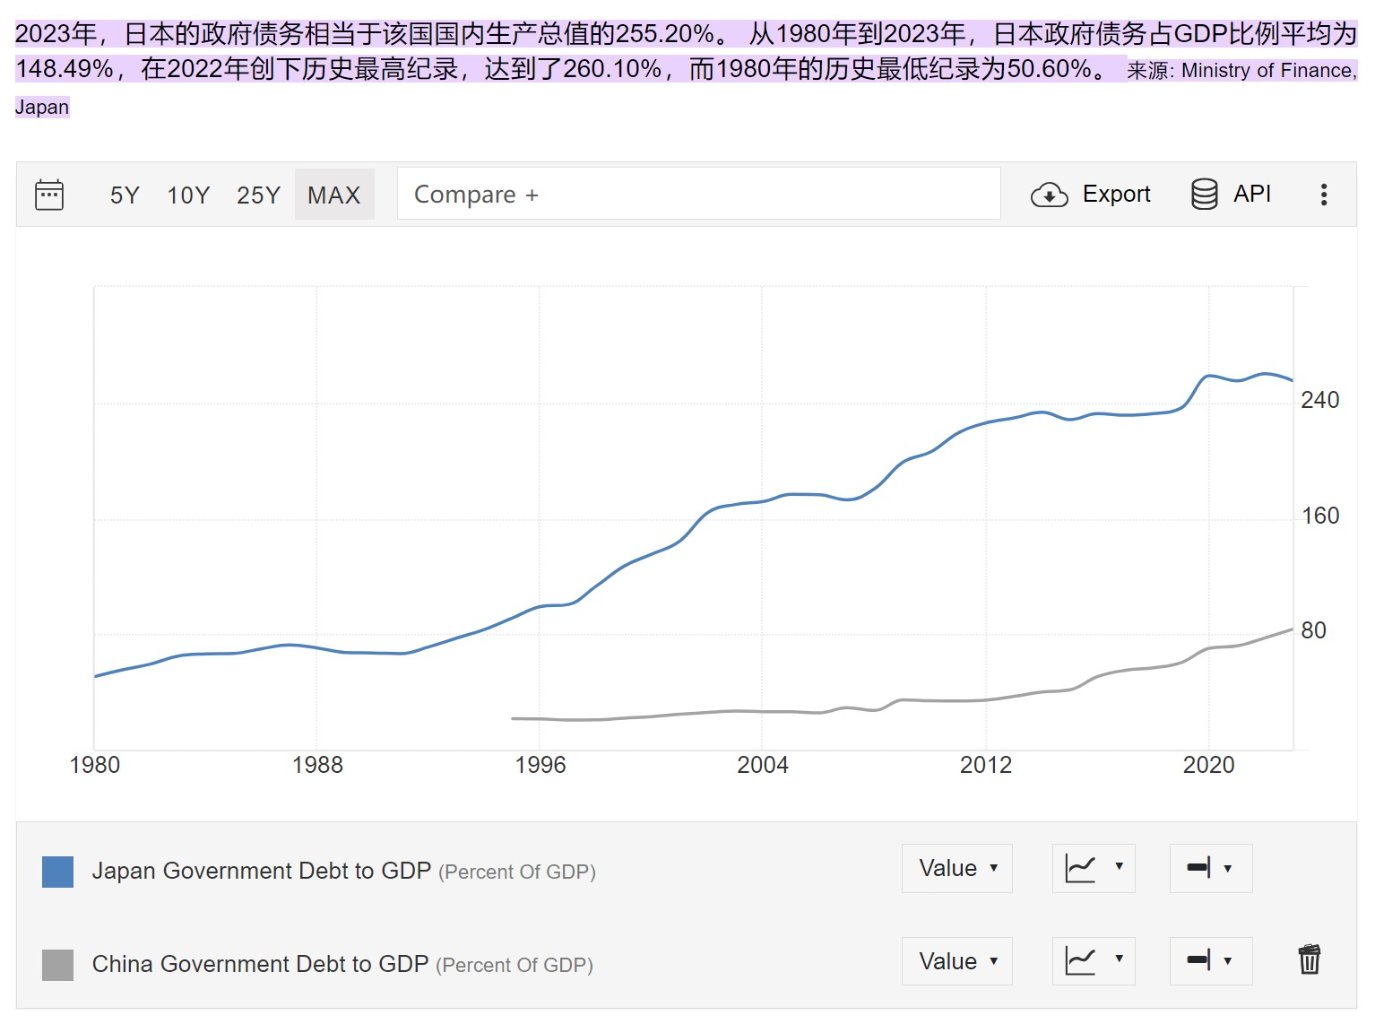
Task: Click the 160 y-axis label
Action: point(1320,516)
